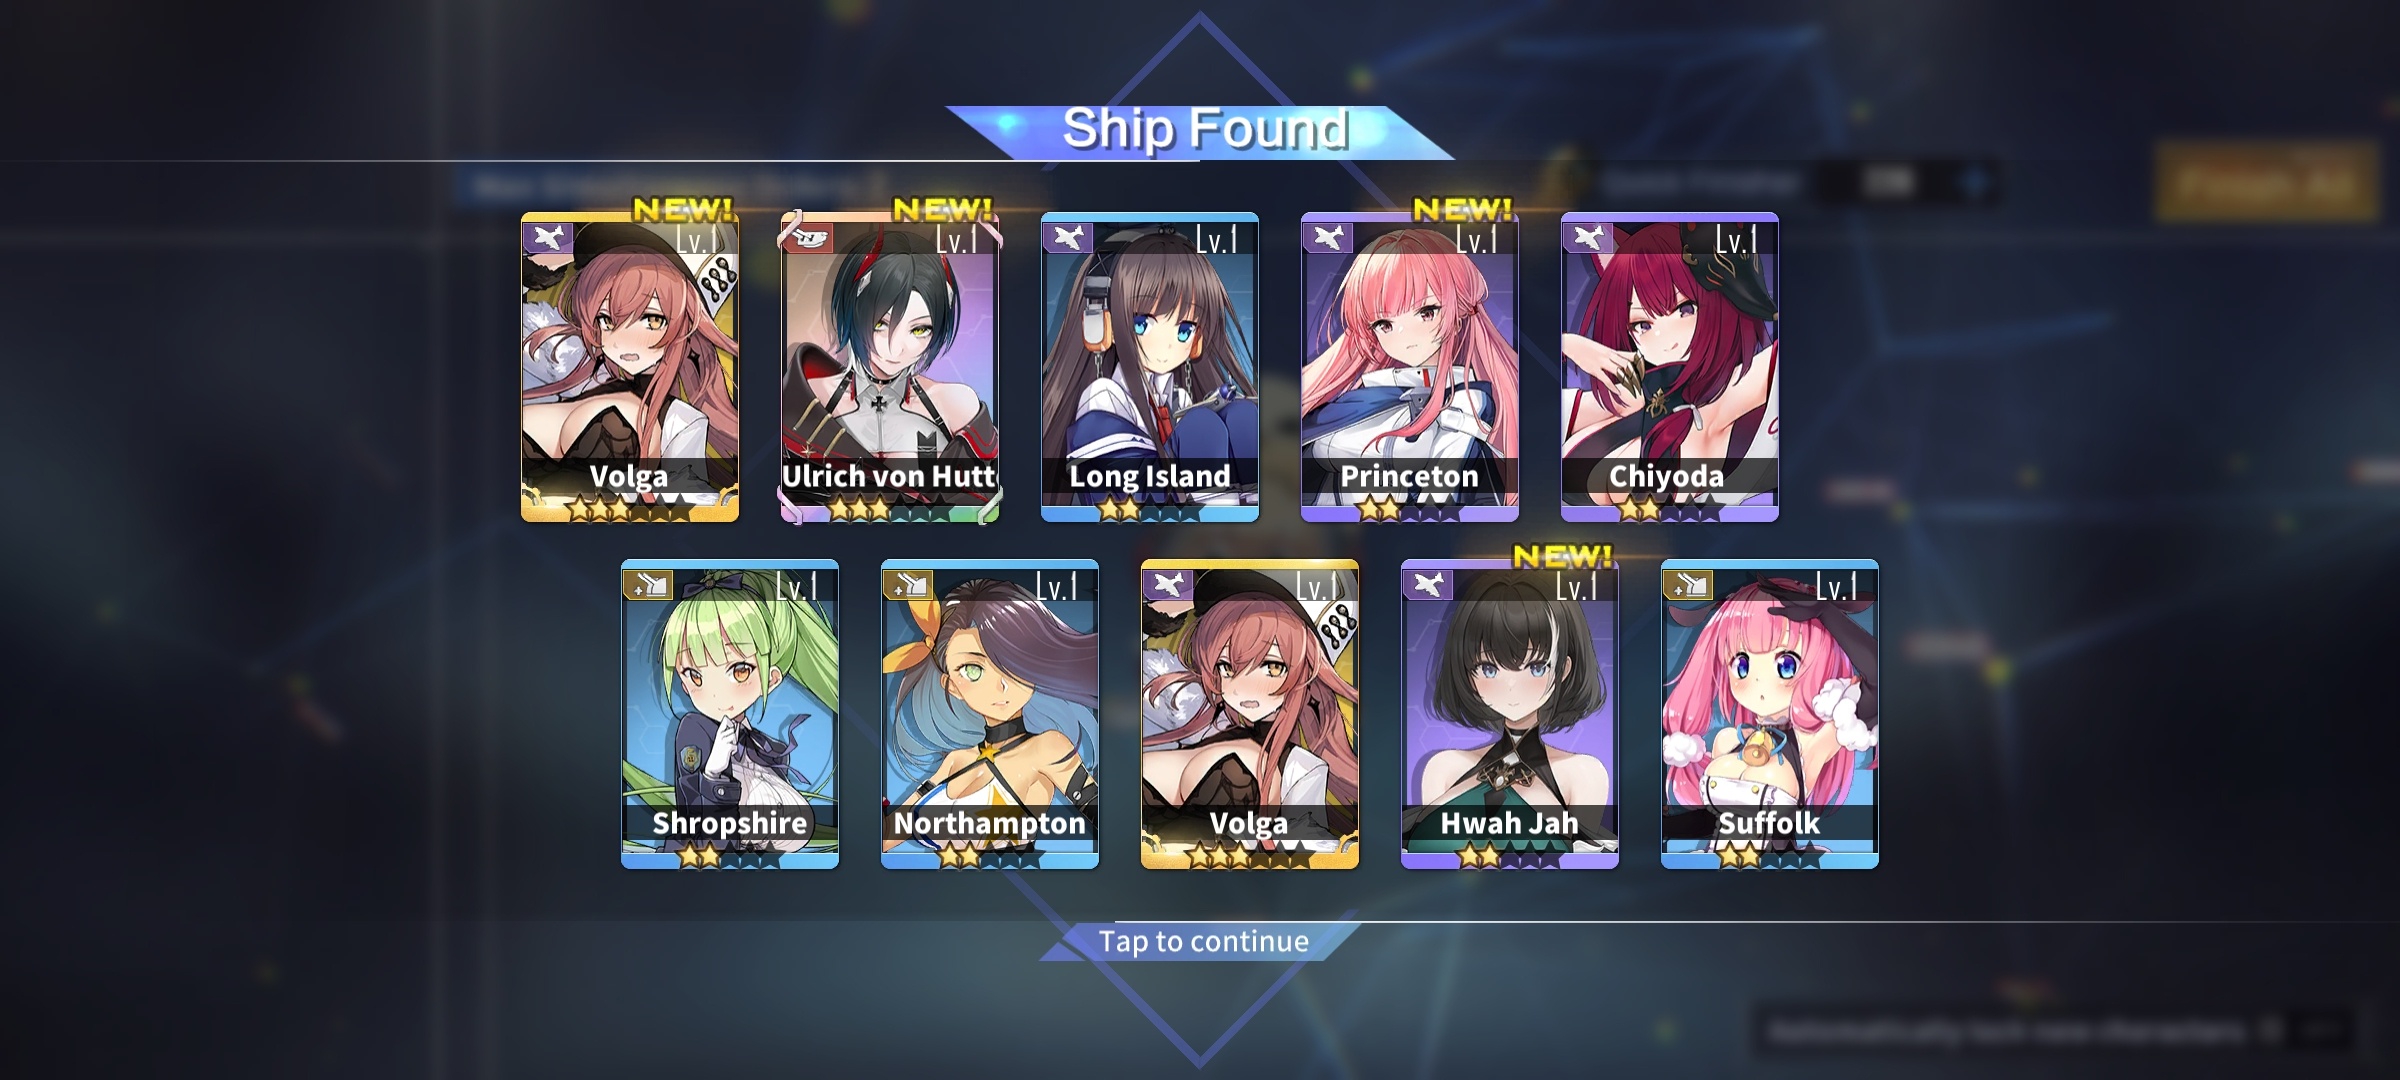The width and height of the screenshot is (2400, 1080).
Task: Tap to continue button
Action: click(x=1203, y=942)
